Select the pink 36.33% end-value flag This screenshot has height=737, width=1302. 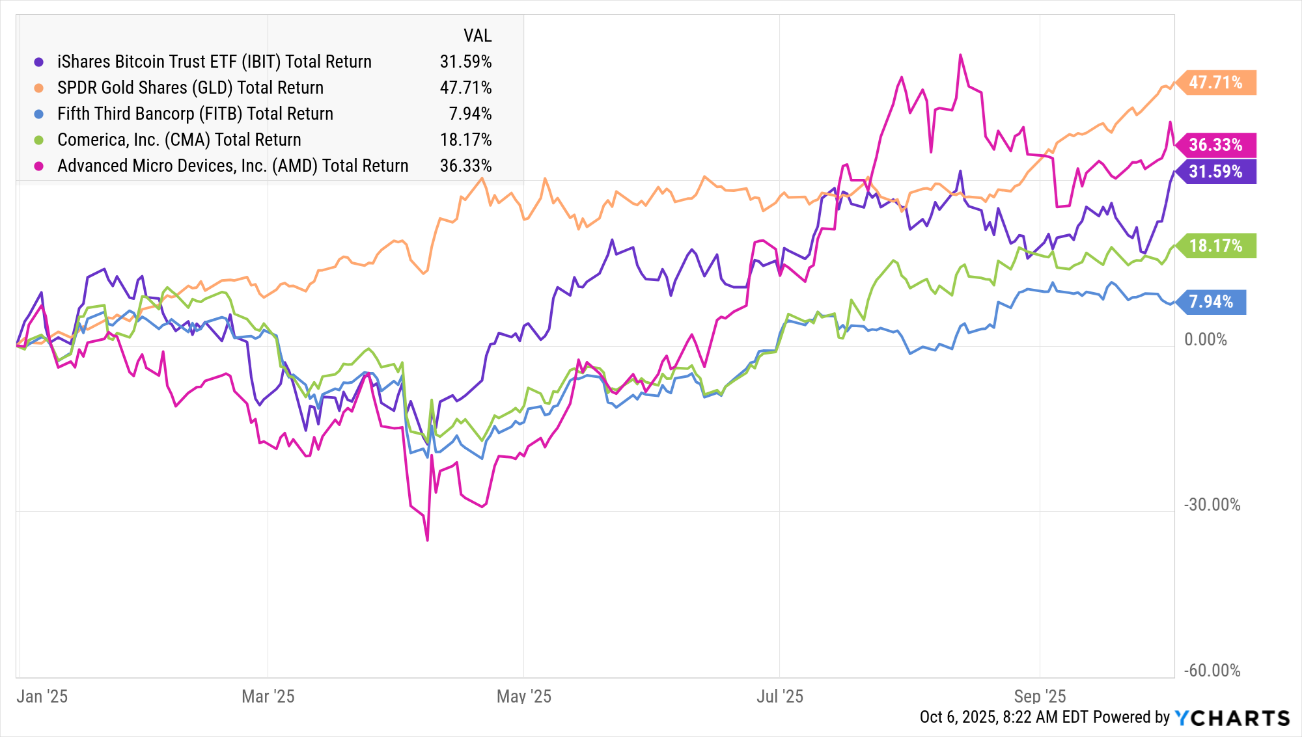[1217, 145]
